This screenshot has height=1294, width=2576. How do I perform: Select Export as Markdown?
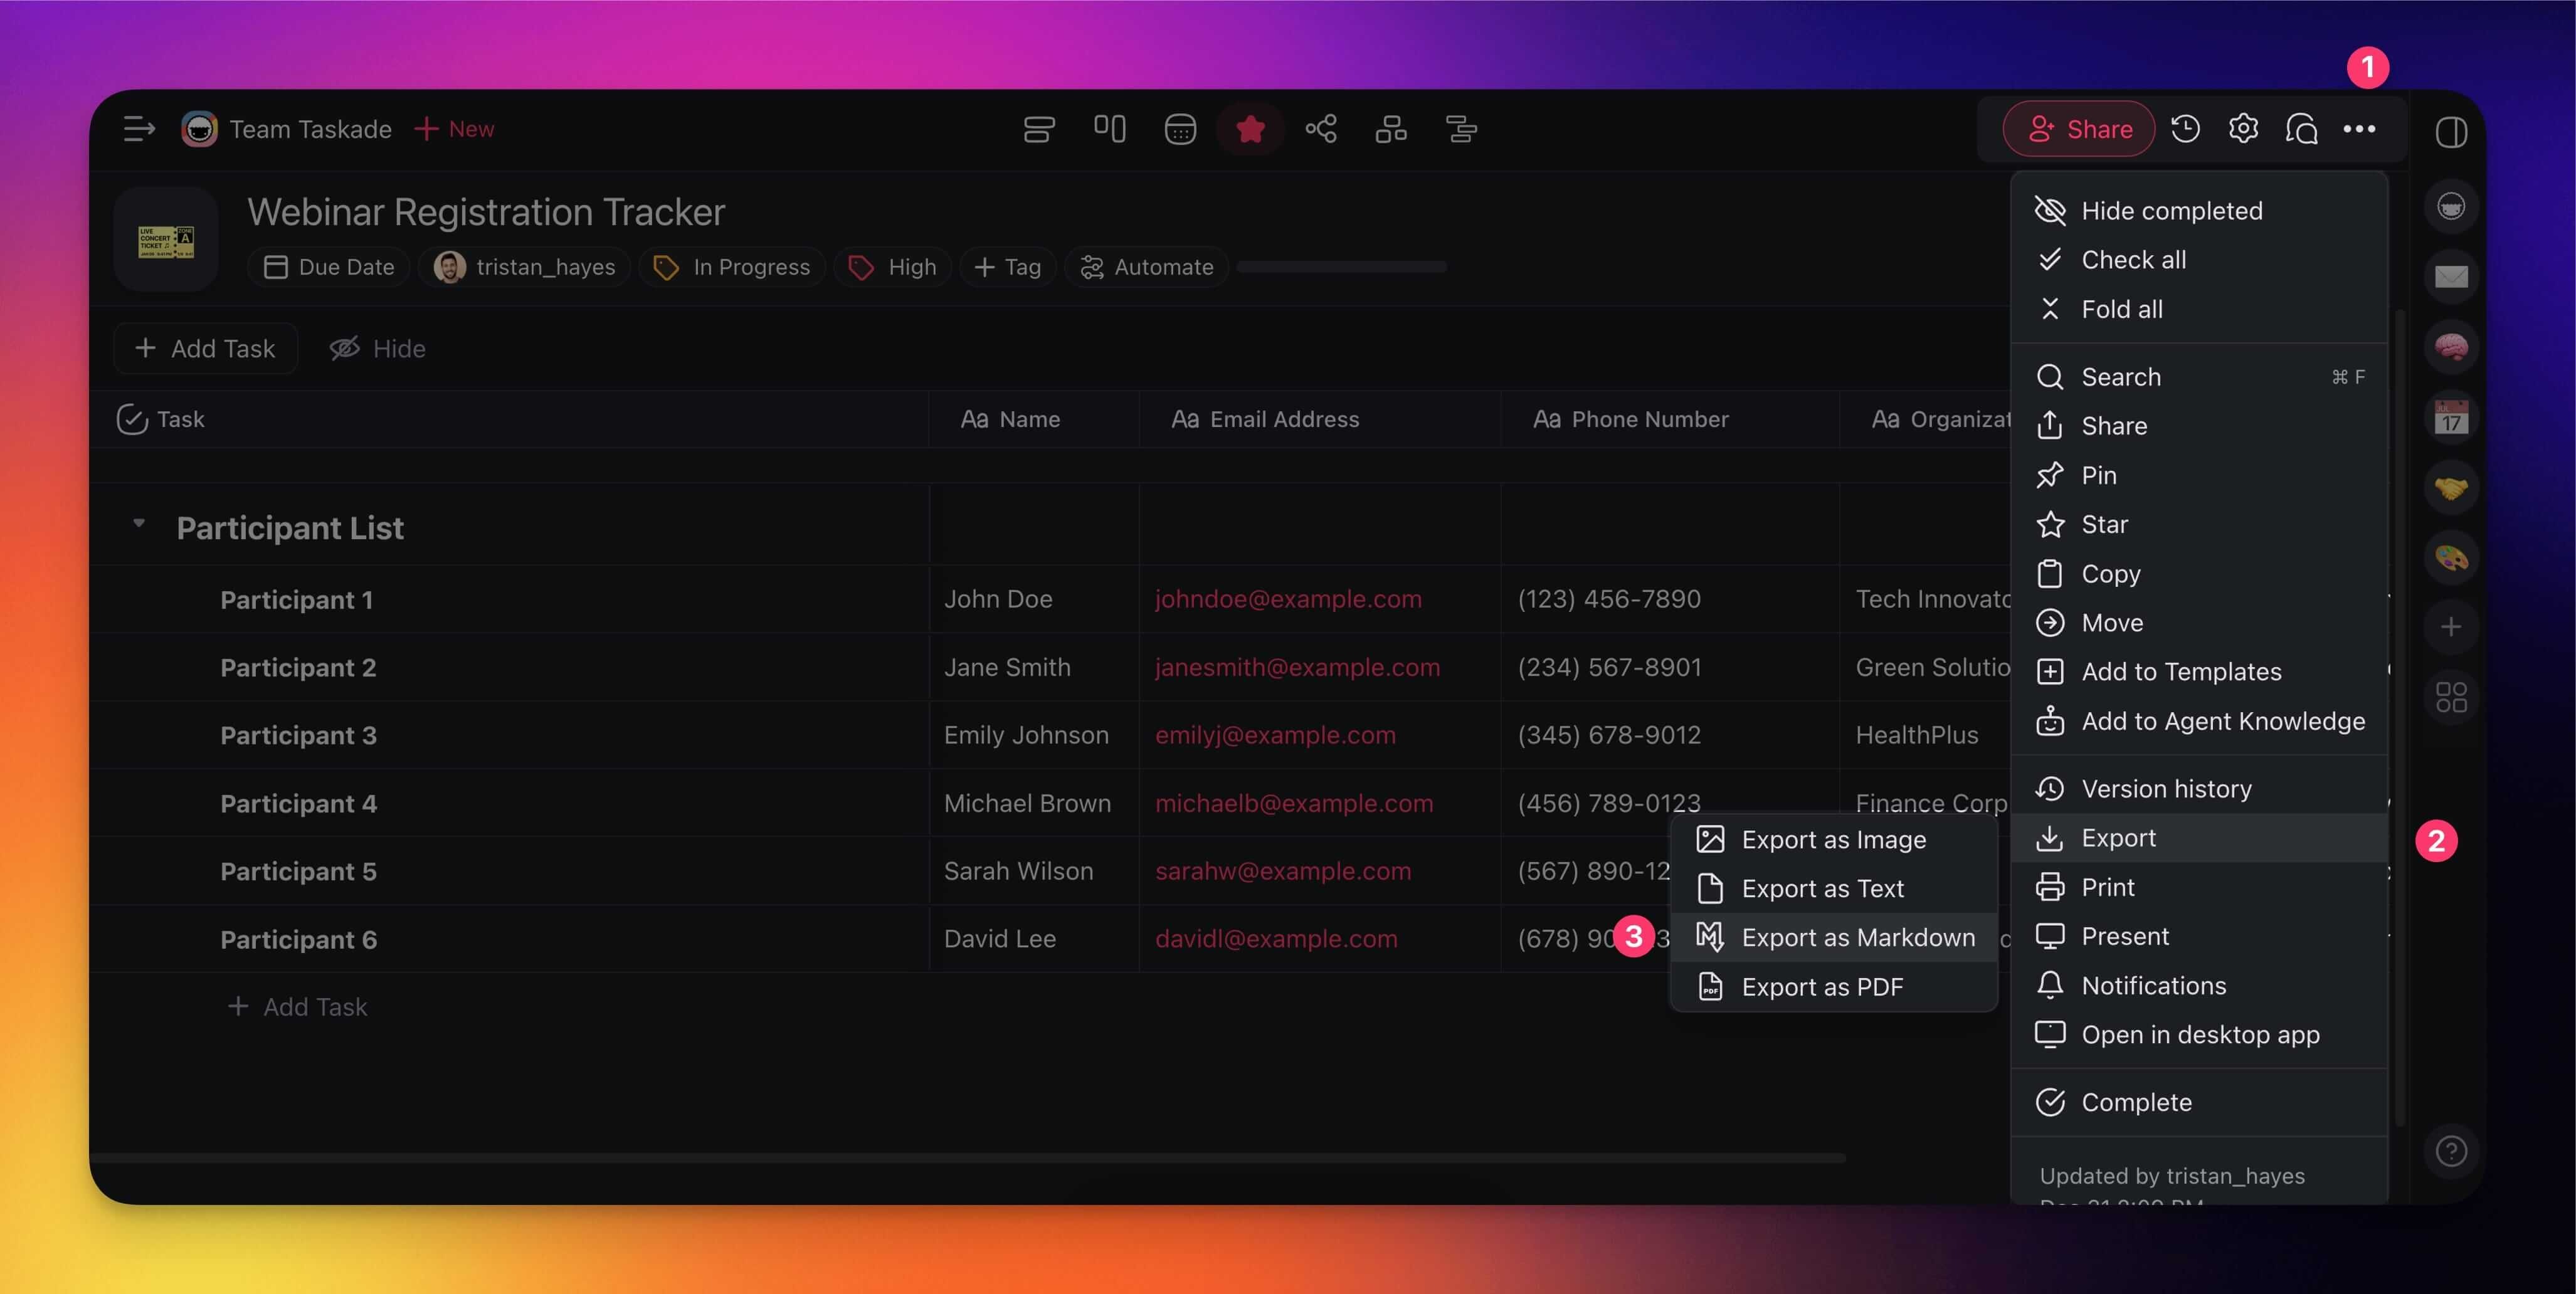[x=1857, y=937]
